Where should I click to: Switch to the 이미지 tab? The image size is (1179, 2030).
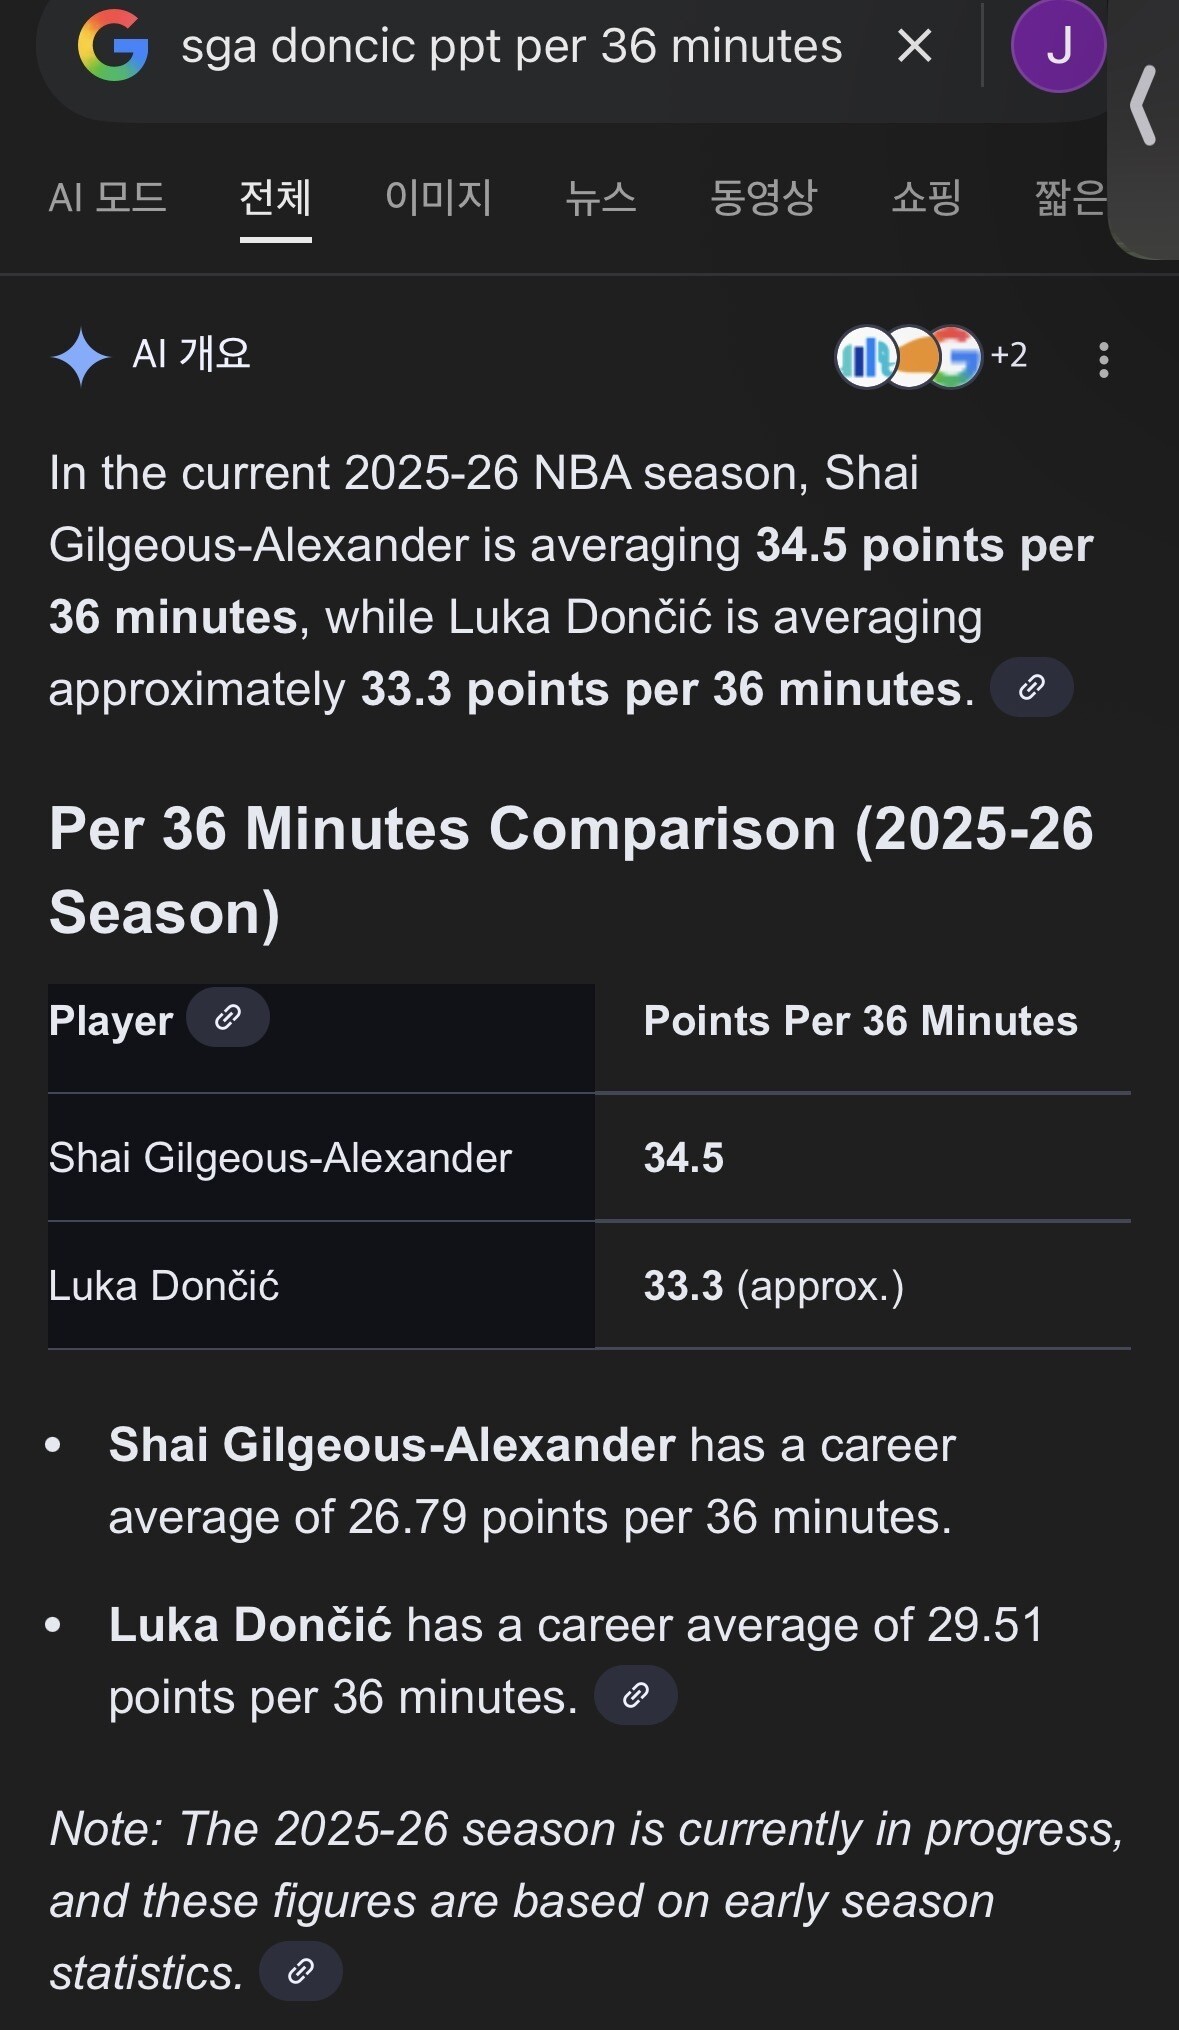tap(438, 197)
